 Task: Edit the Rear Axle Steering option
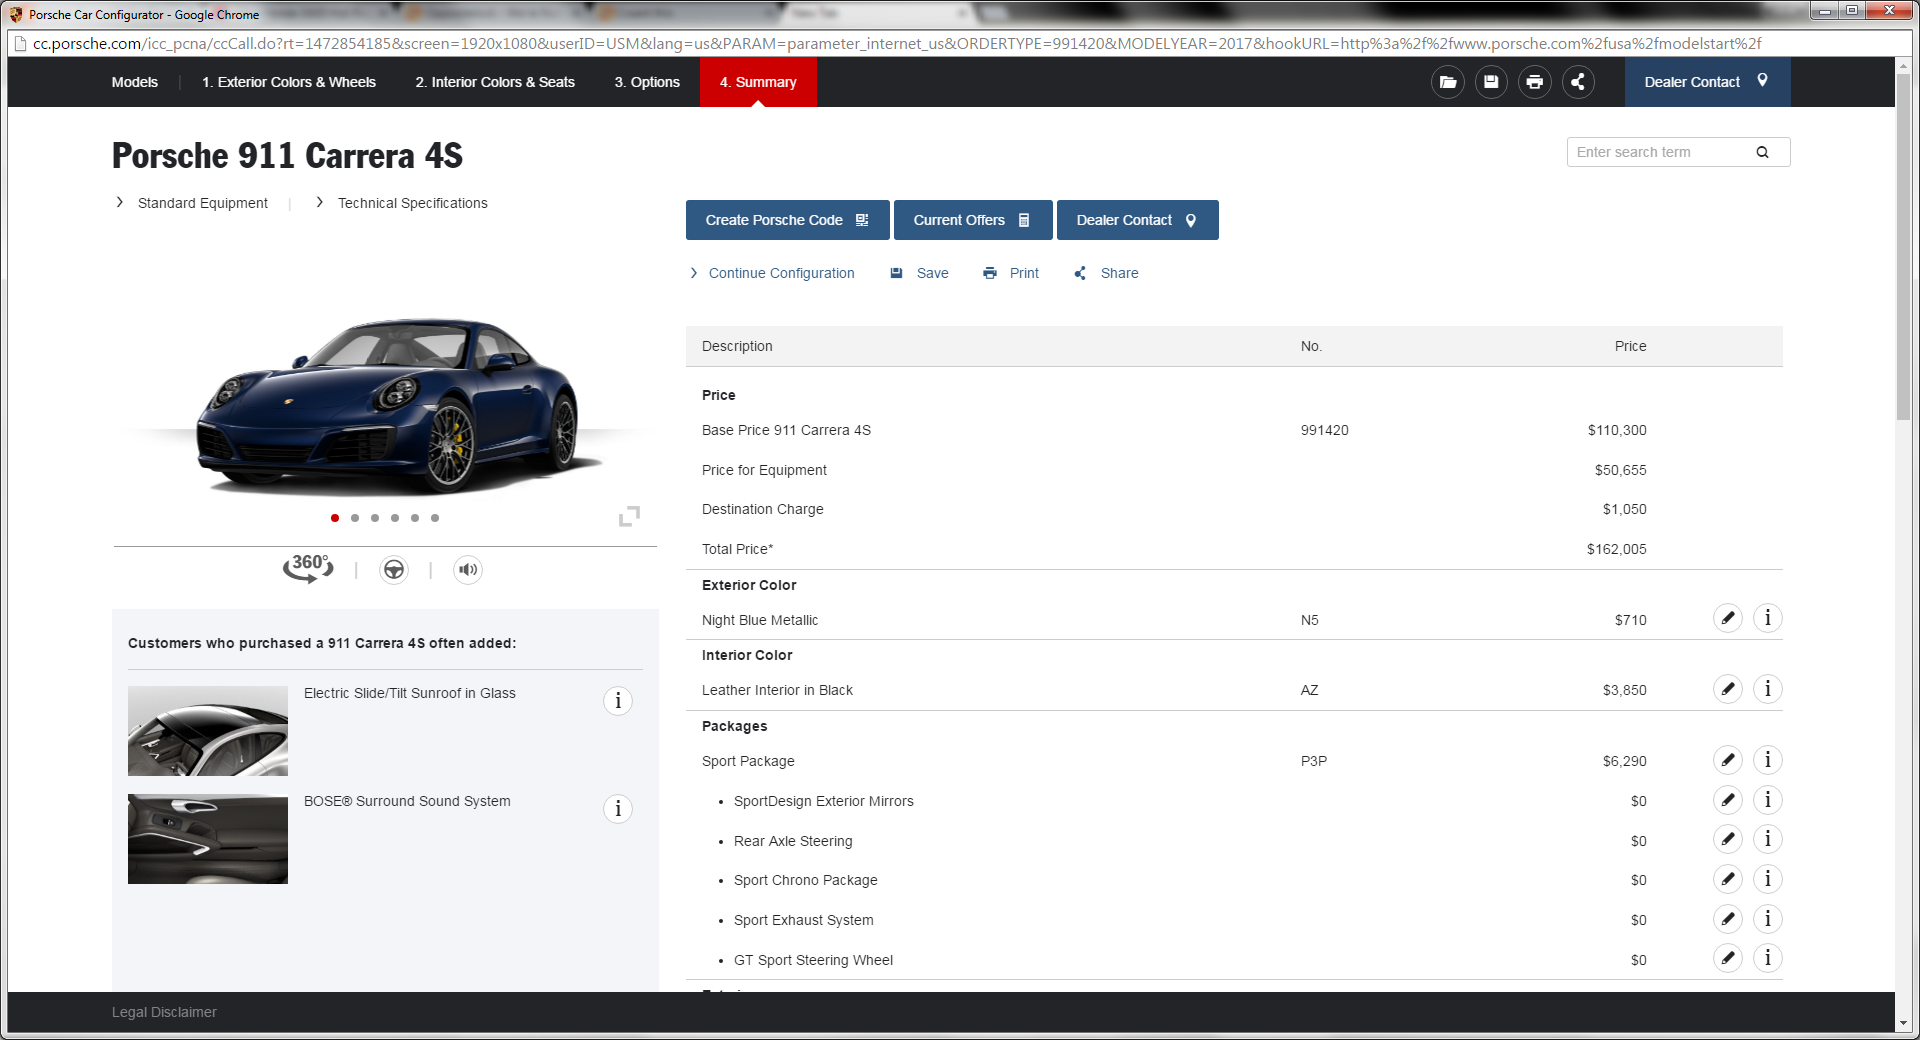pos(1728,839)
